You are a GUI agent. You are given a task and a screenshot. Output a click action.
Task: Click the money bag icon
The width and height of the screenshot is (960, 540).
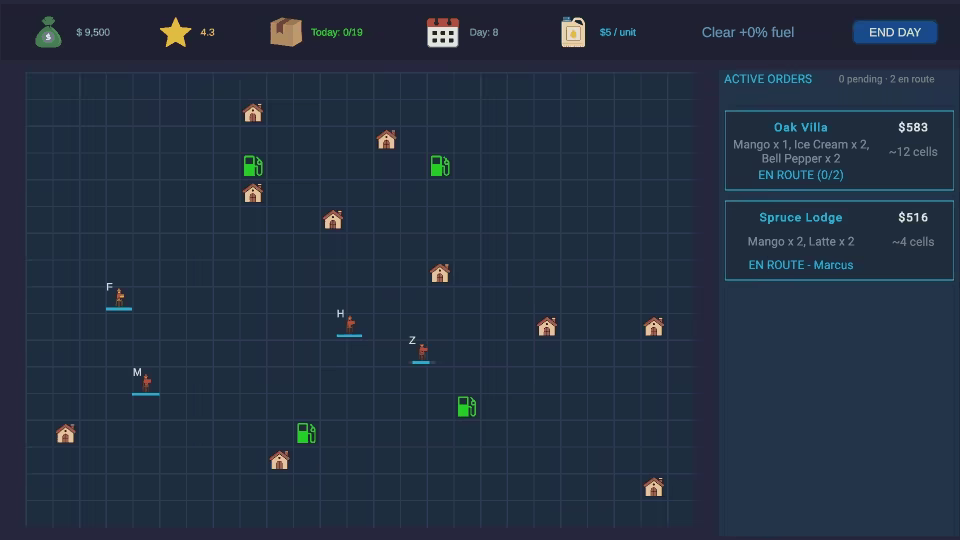(x=48, y=32)
